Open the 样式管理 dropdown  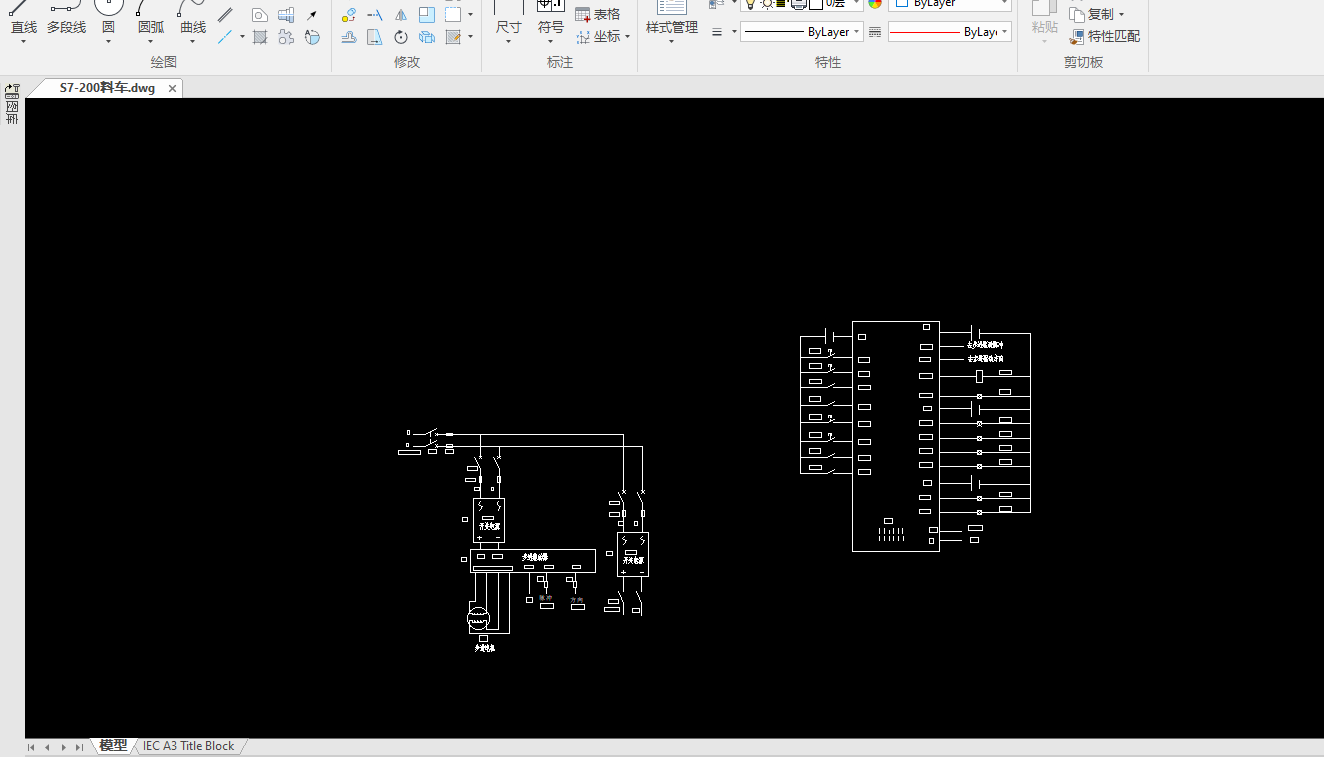(x=671, y=41)
